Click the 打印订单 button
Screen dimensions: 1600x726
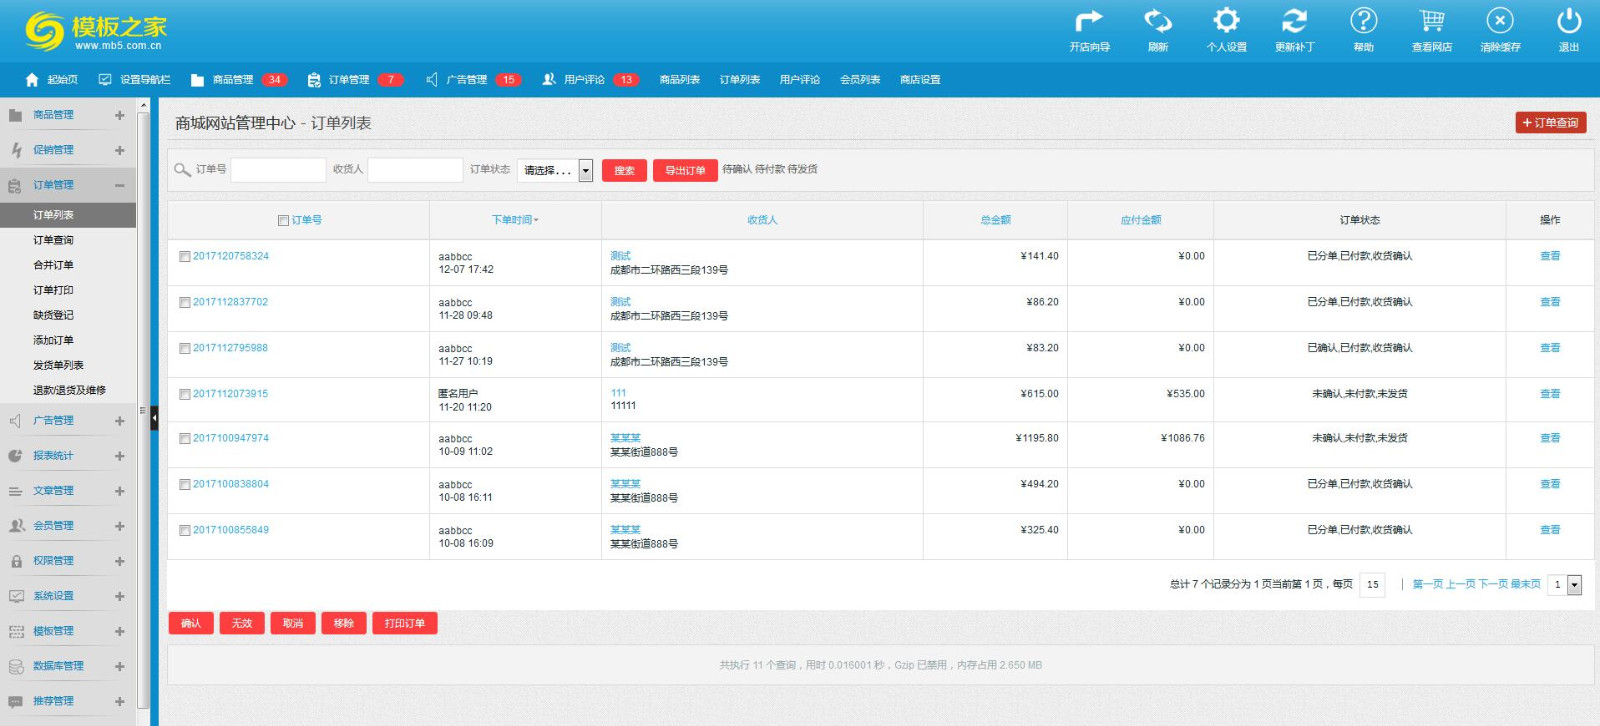pos(404,624)
